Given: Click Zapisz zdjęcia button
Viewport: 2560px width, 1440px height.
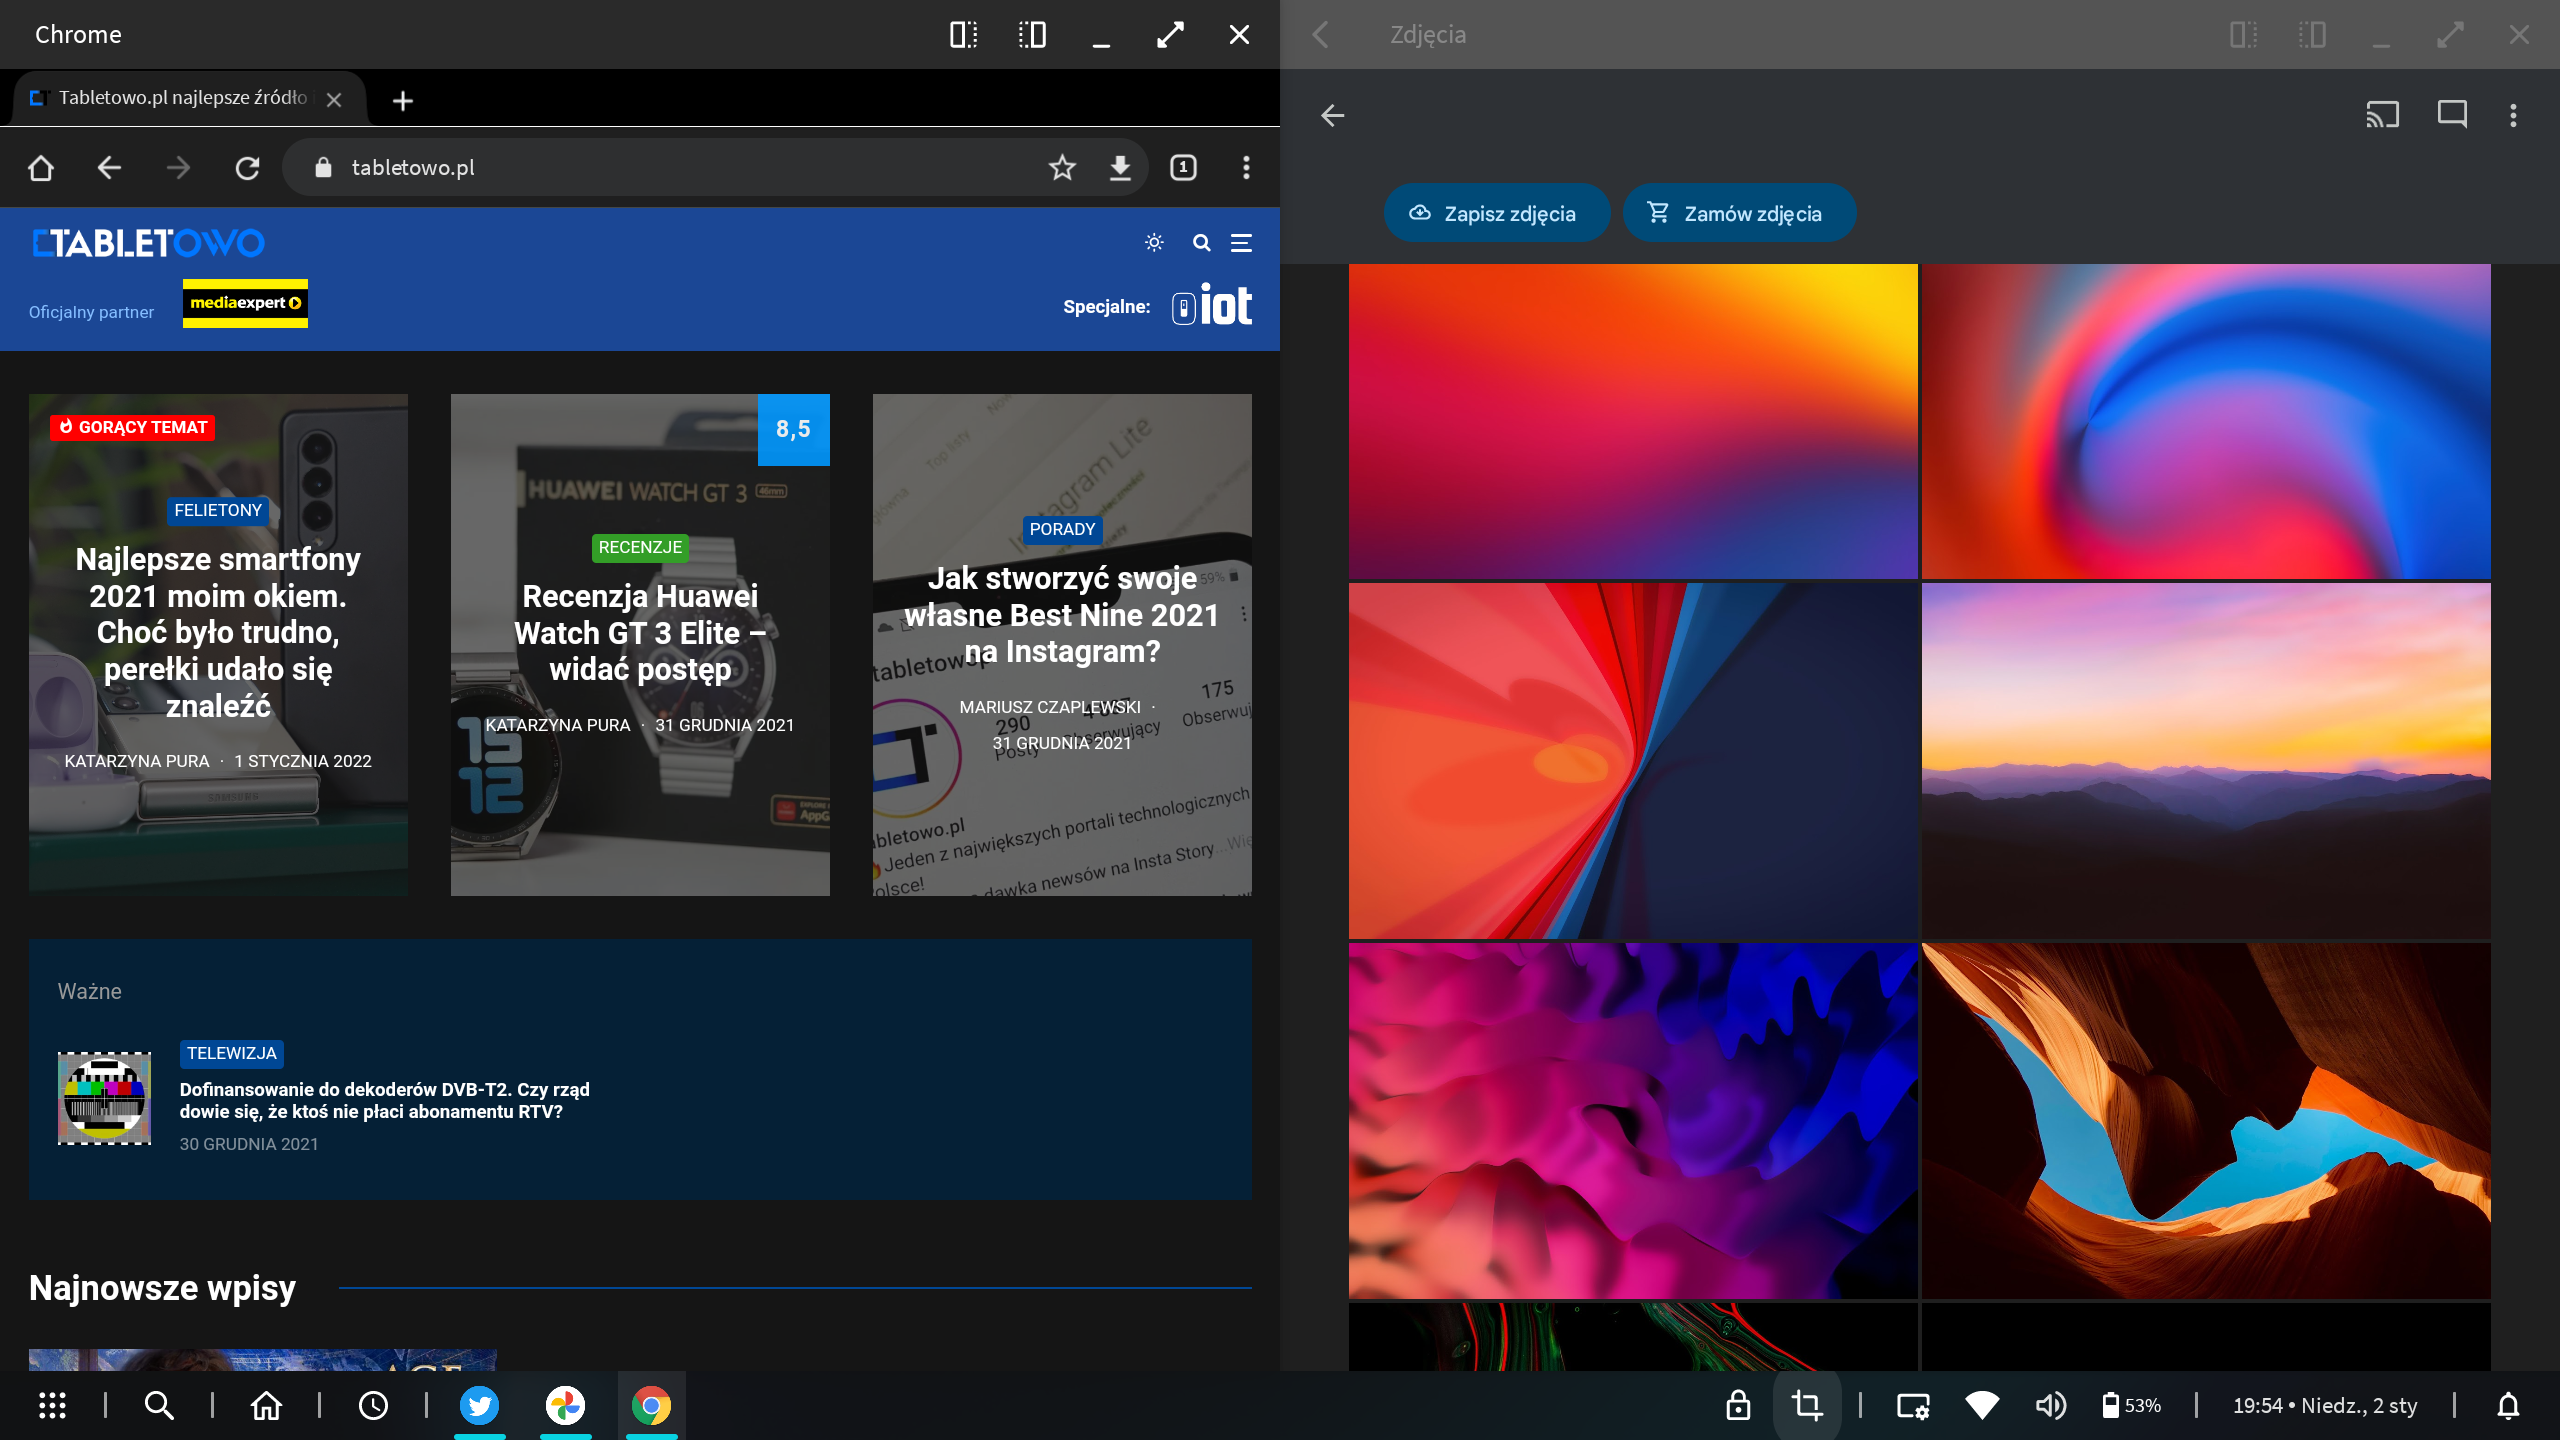Looking at the screenshot, I should (x=1496, y=213).
